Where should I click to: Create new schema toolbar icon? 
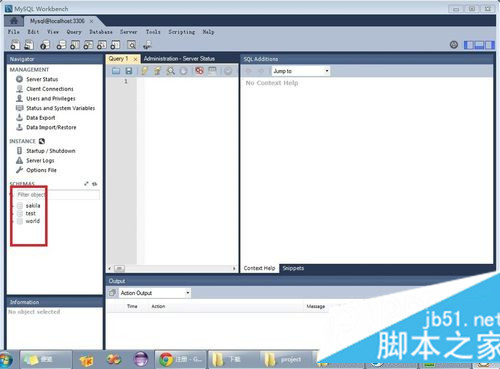(x=61, y=45)
